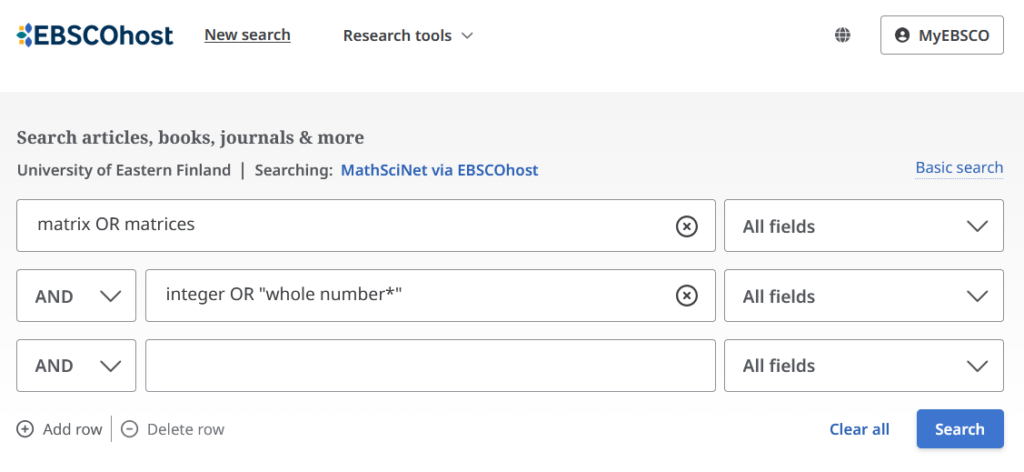Open the field selector for the second row
This screenshot has height=472, width=1024.
[863, 296]
